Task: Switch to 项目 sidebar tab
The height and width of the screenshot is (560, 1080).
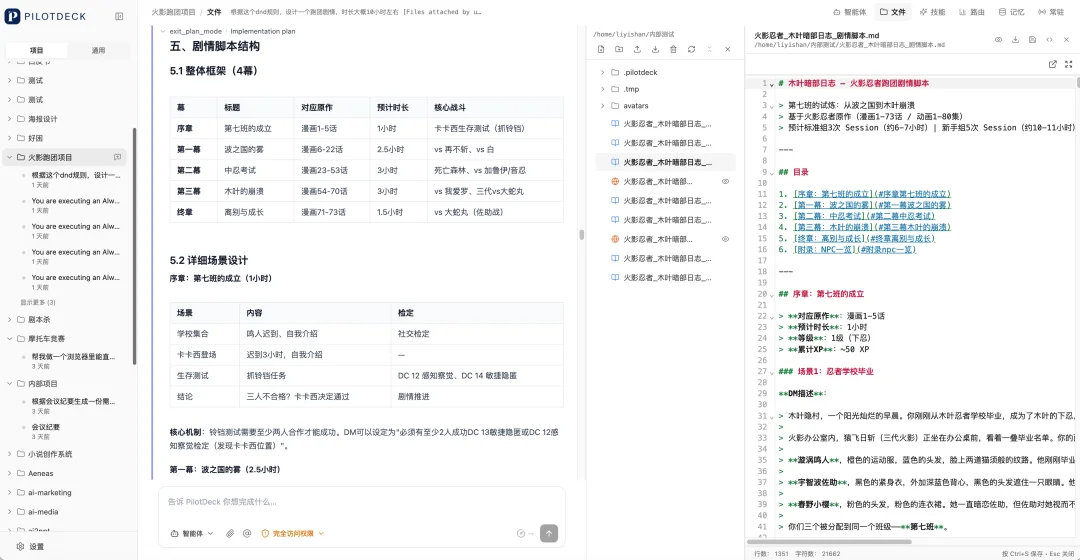Action: (x=37, y=50)
